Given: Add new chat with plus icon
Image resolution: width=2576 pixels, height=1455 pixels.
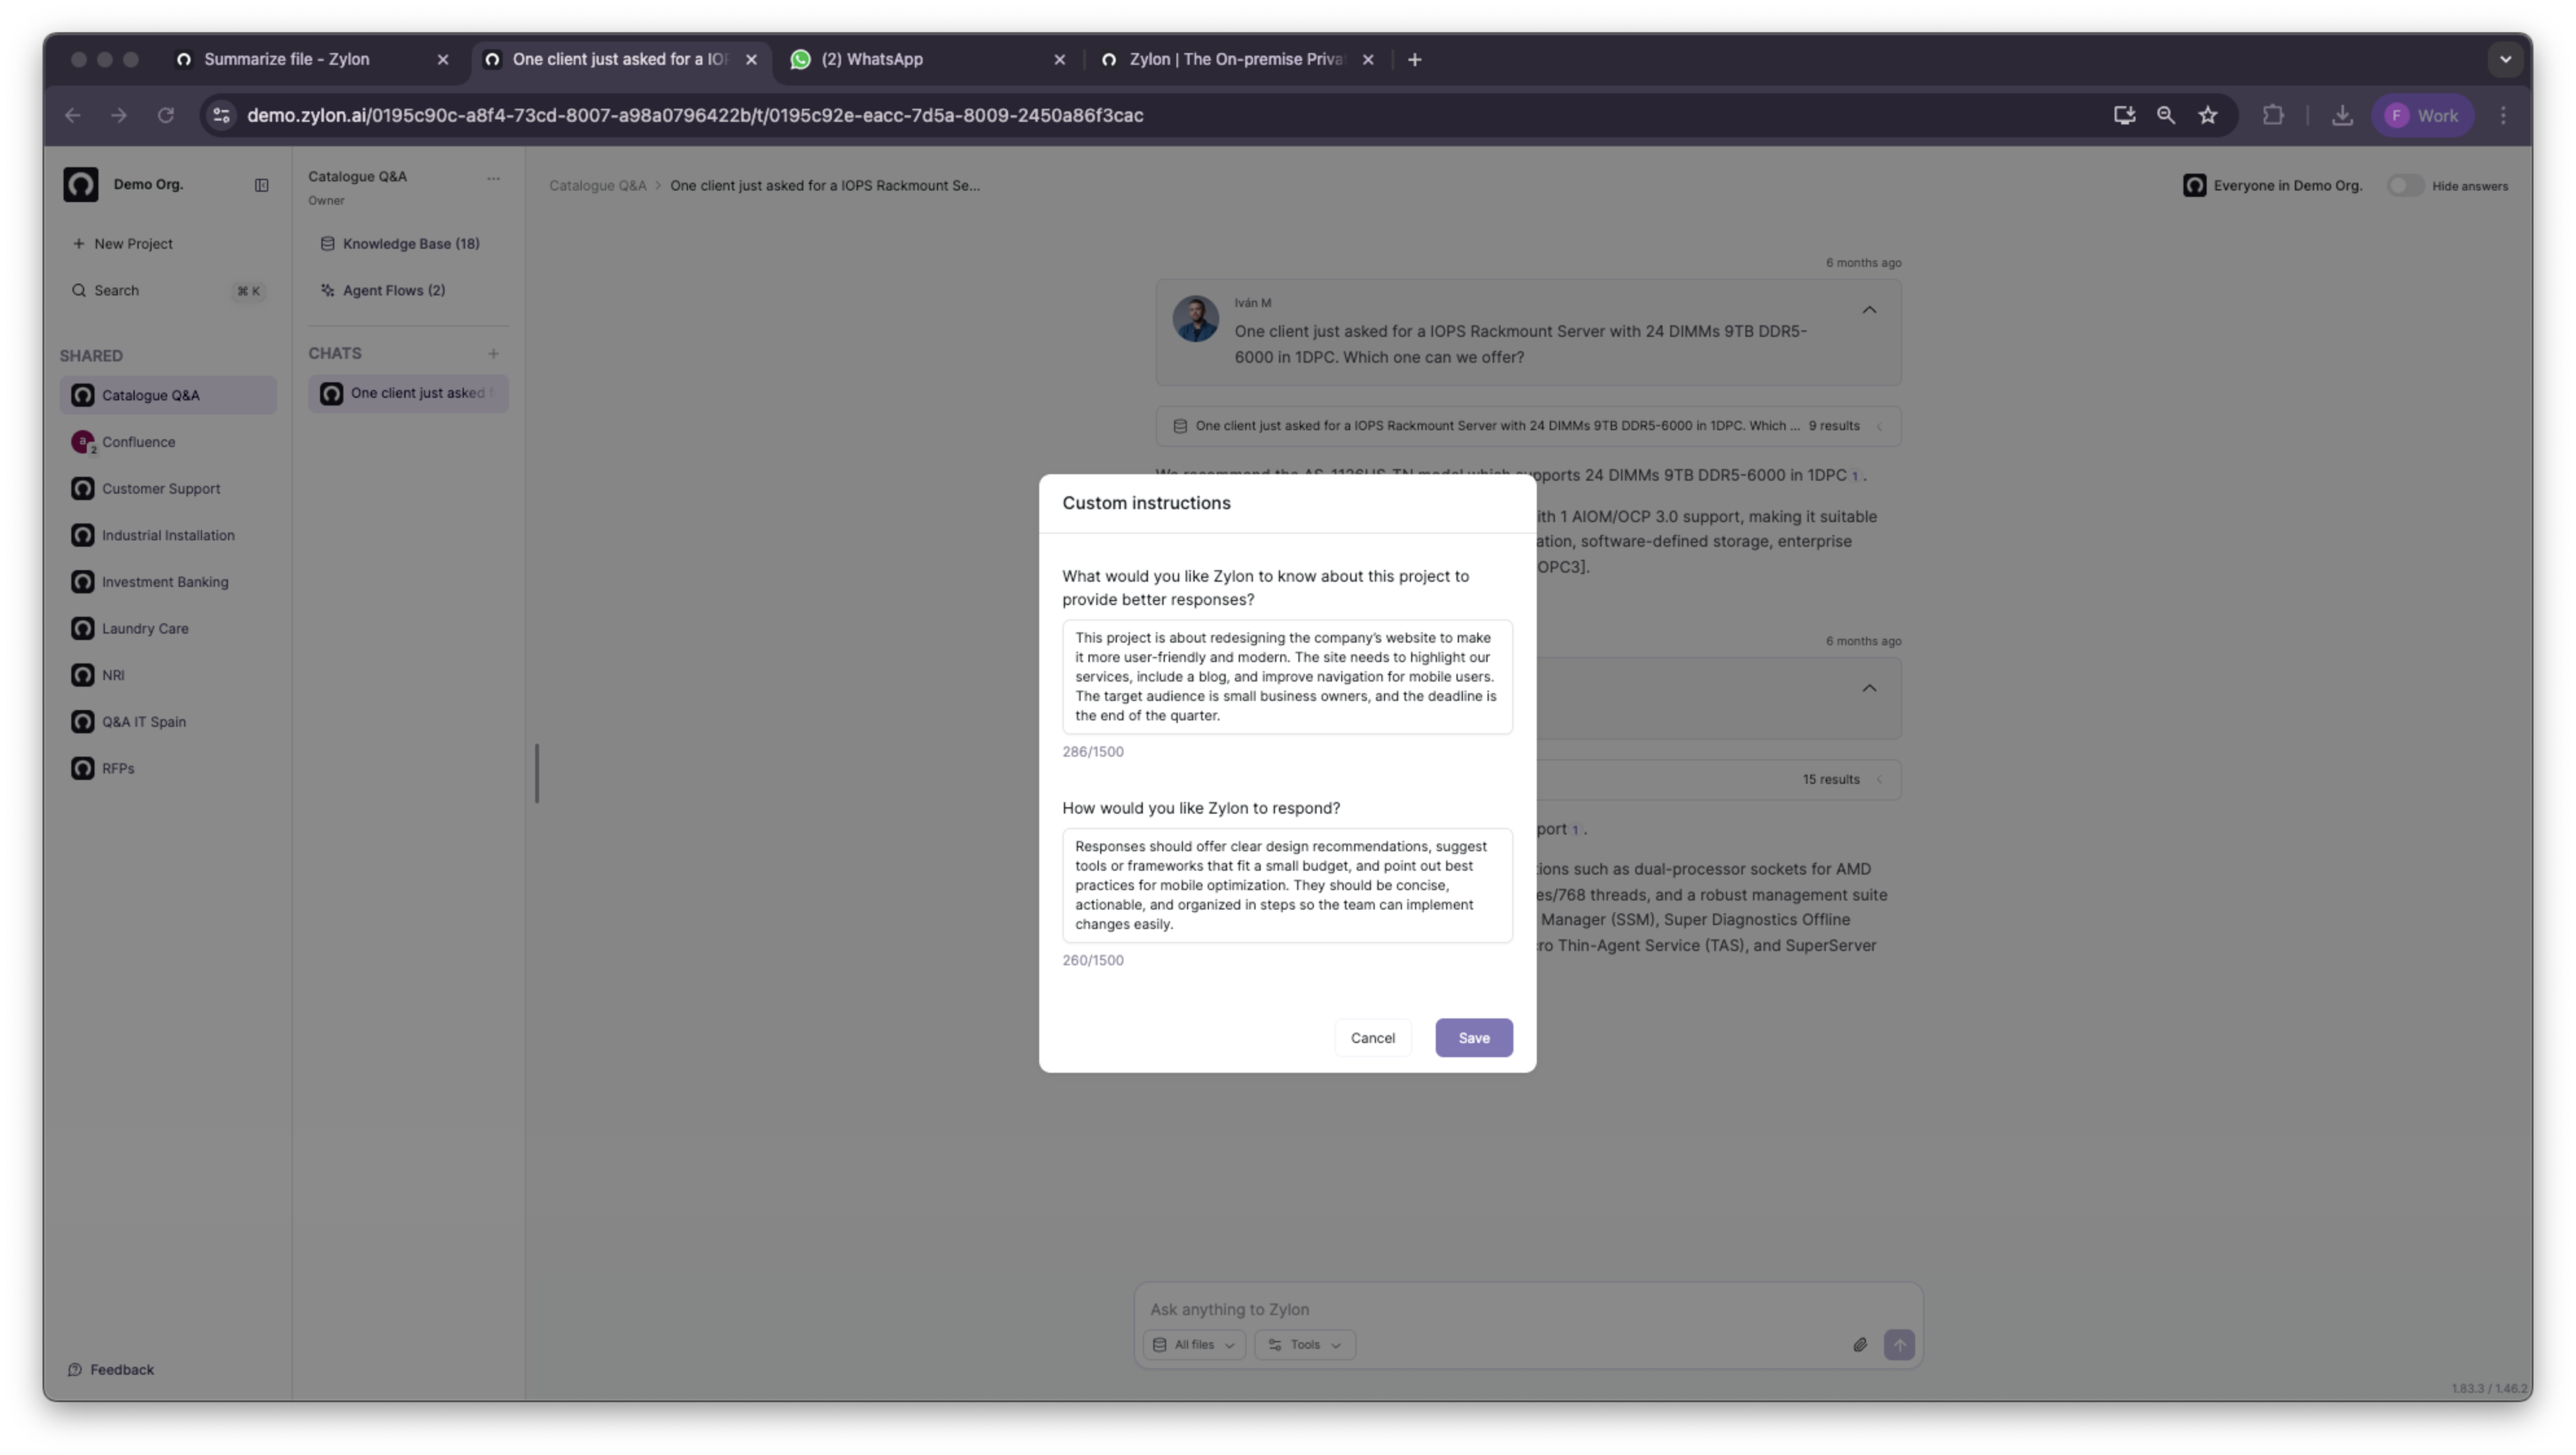Looking at the screenshot, I should tap(493, 354).
